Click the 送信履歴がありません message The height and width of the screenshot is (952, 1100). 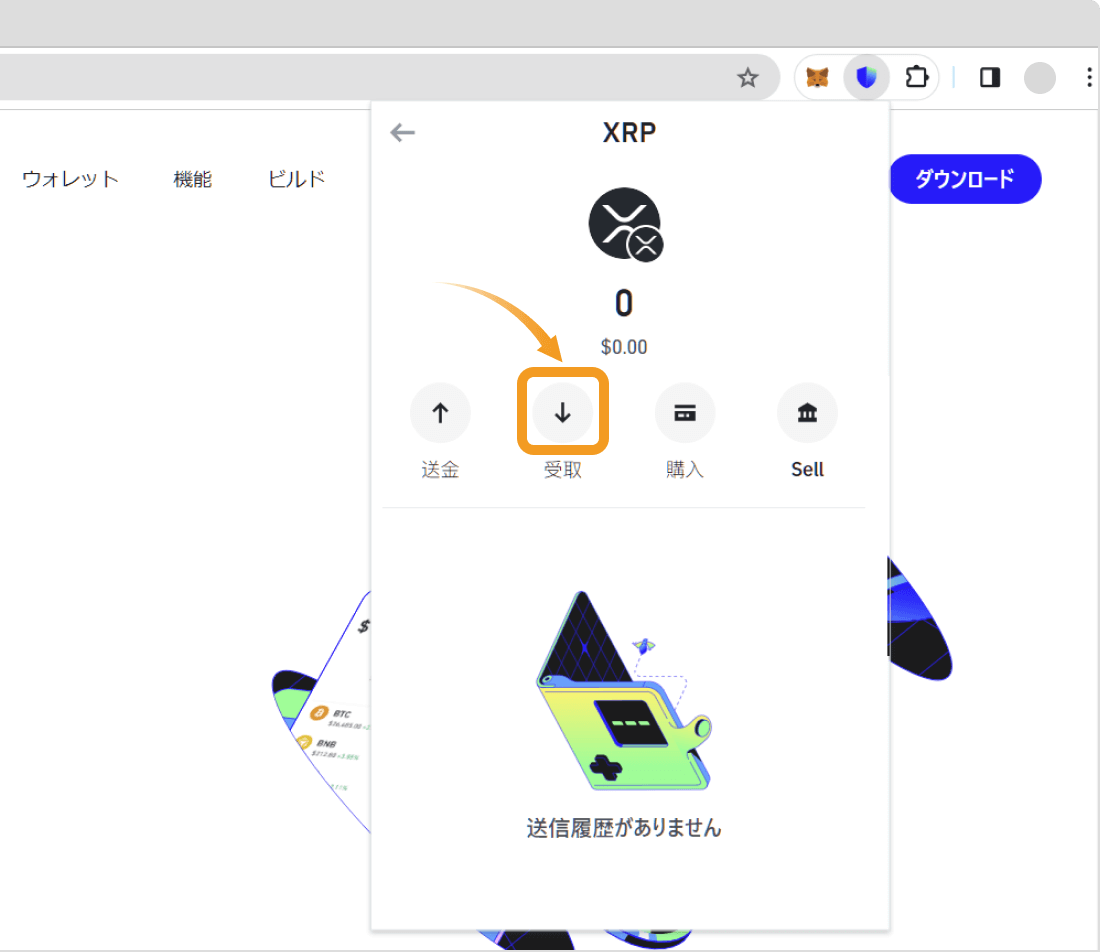pos(624,828)
